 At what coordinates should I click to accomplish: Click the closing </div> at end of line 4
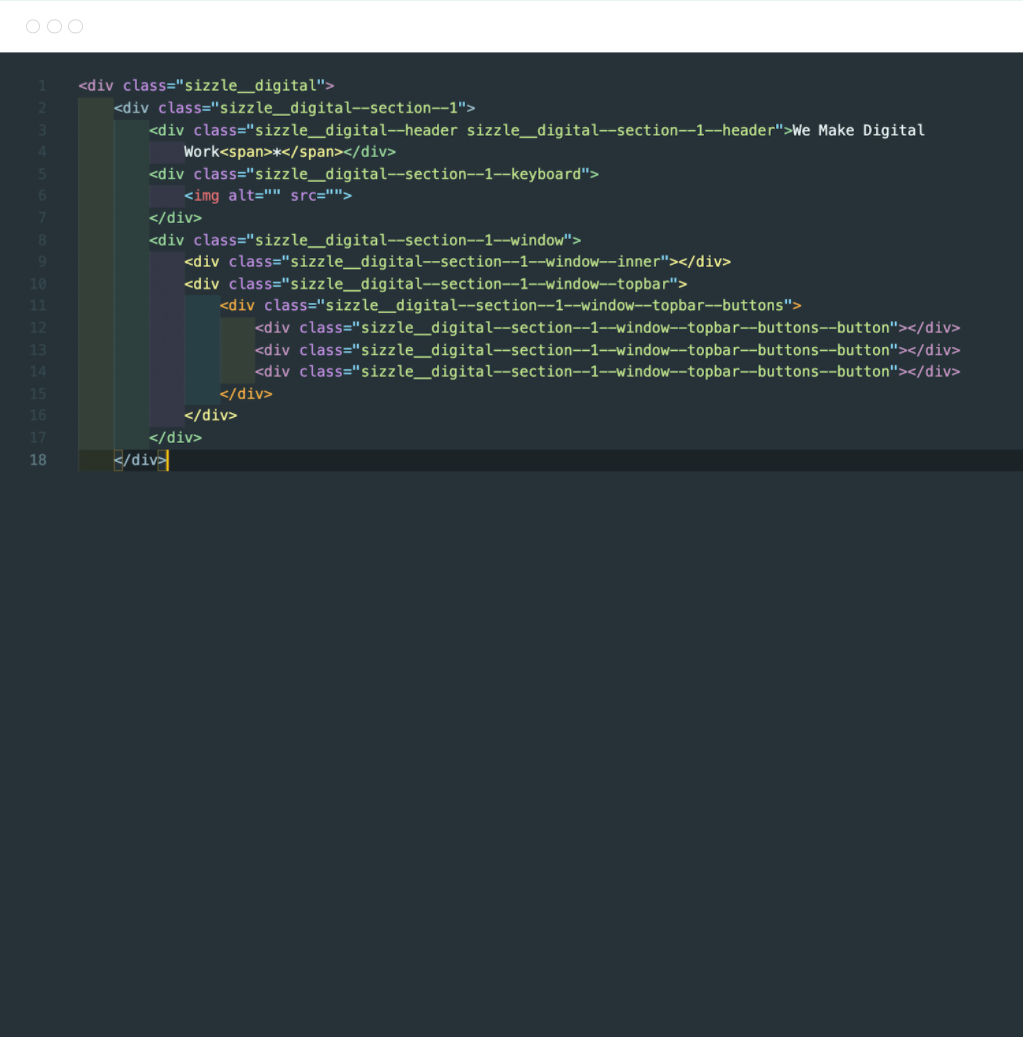370,151
